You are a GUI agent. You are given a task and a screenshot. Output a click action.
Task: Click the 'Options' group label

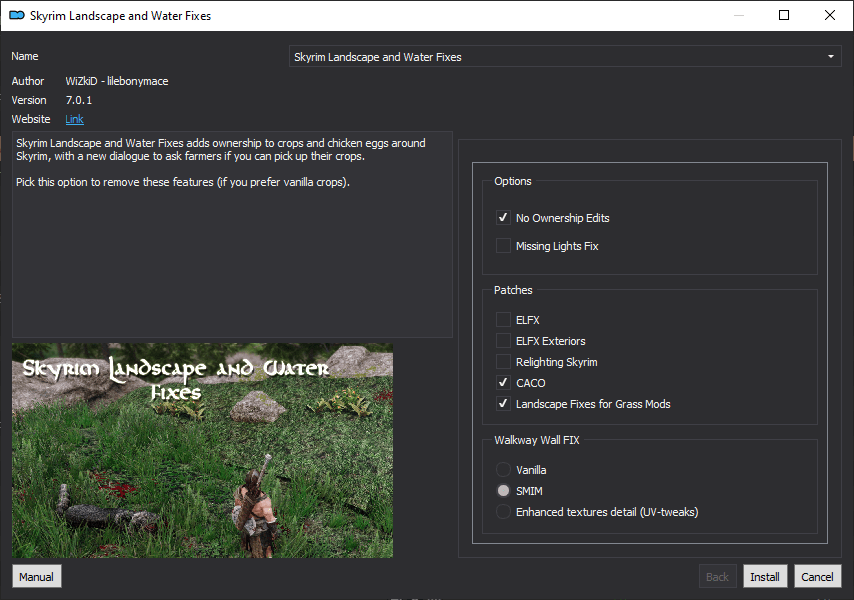click(x=513, y=181)
